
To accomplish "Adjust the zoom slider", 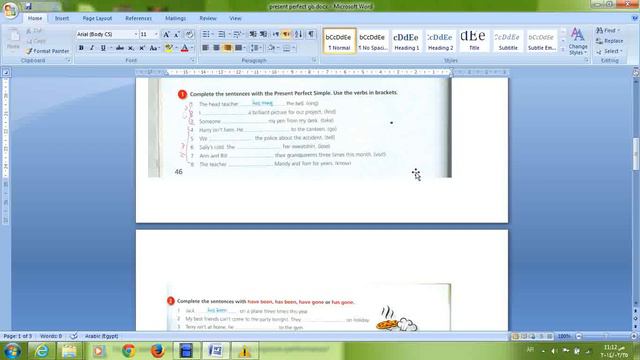I will (x=606, y=336).
